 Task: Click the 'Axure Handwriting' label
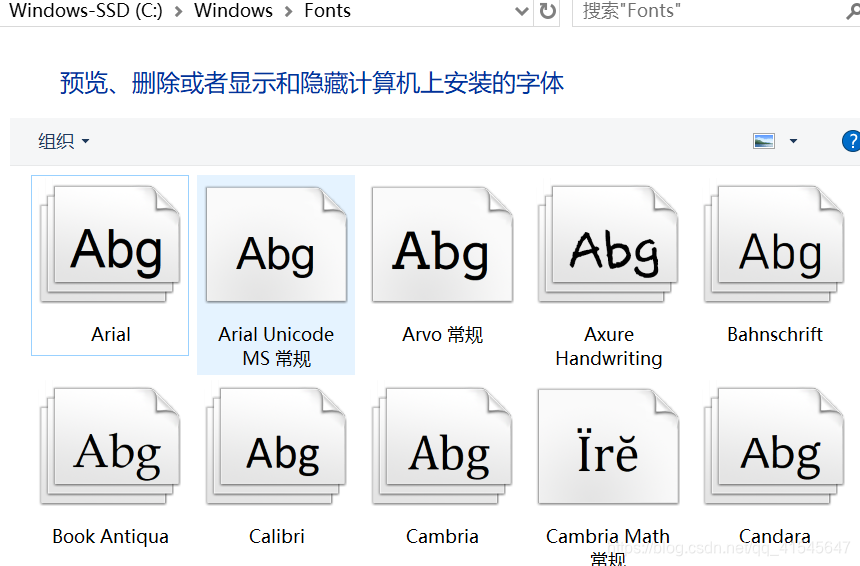click(x=609, y=346)
